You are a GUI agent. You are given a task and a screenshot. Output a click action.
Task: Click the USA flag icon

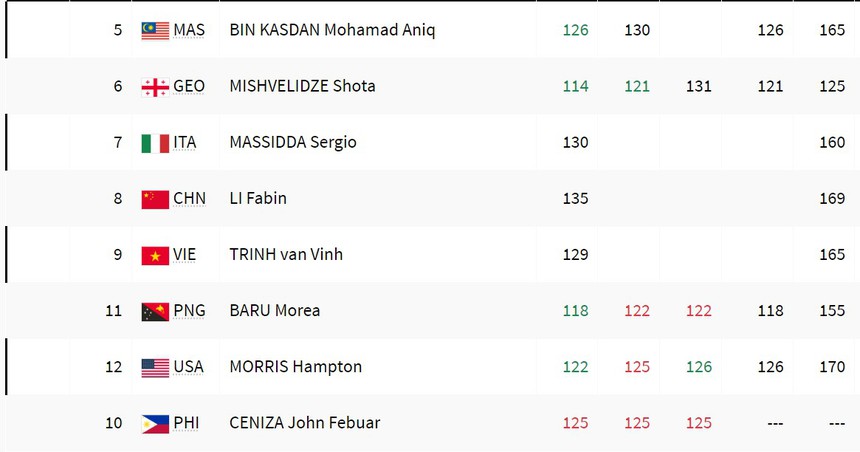155,368
